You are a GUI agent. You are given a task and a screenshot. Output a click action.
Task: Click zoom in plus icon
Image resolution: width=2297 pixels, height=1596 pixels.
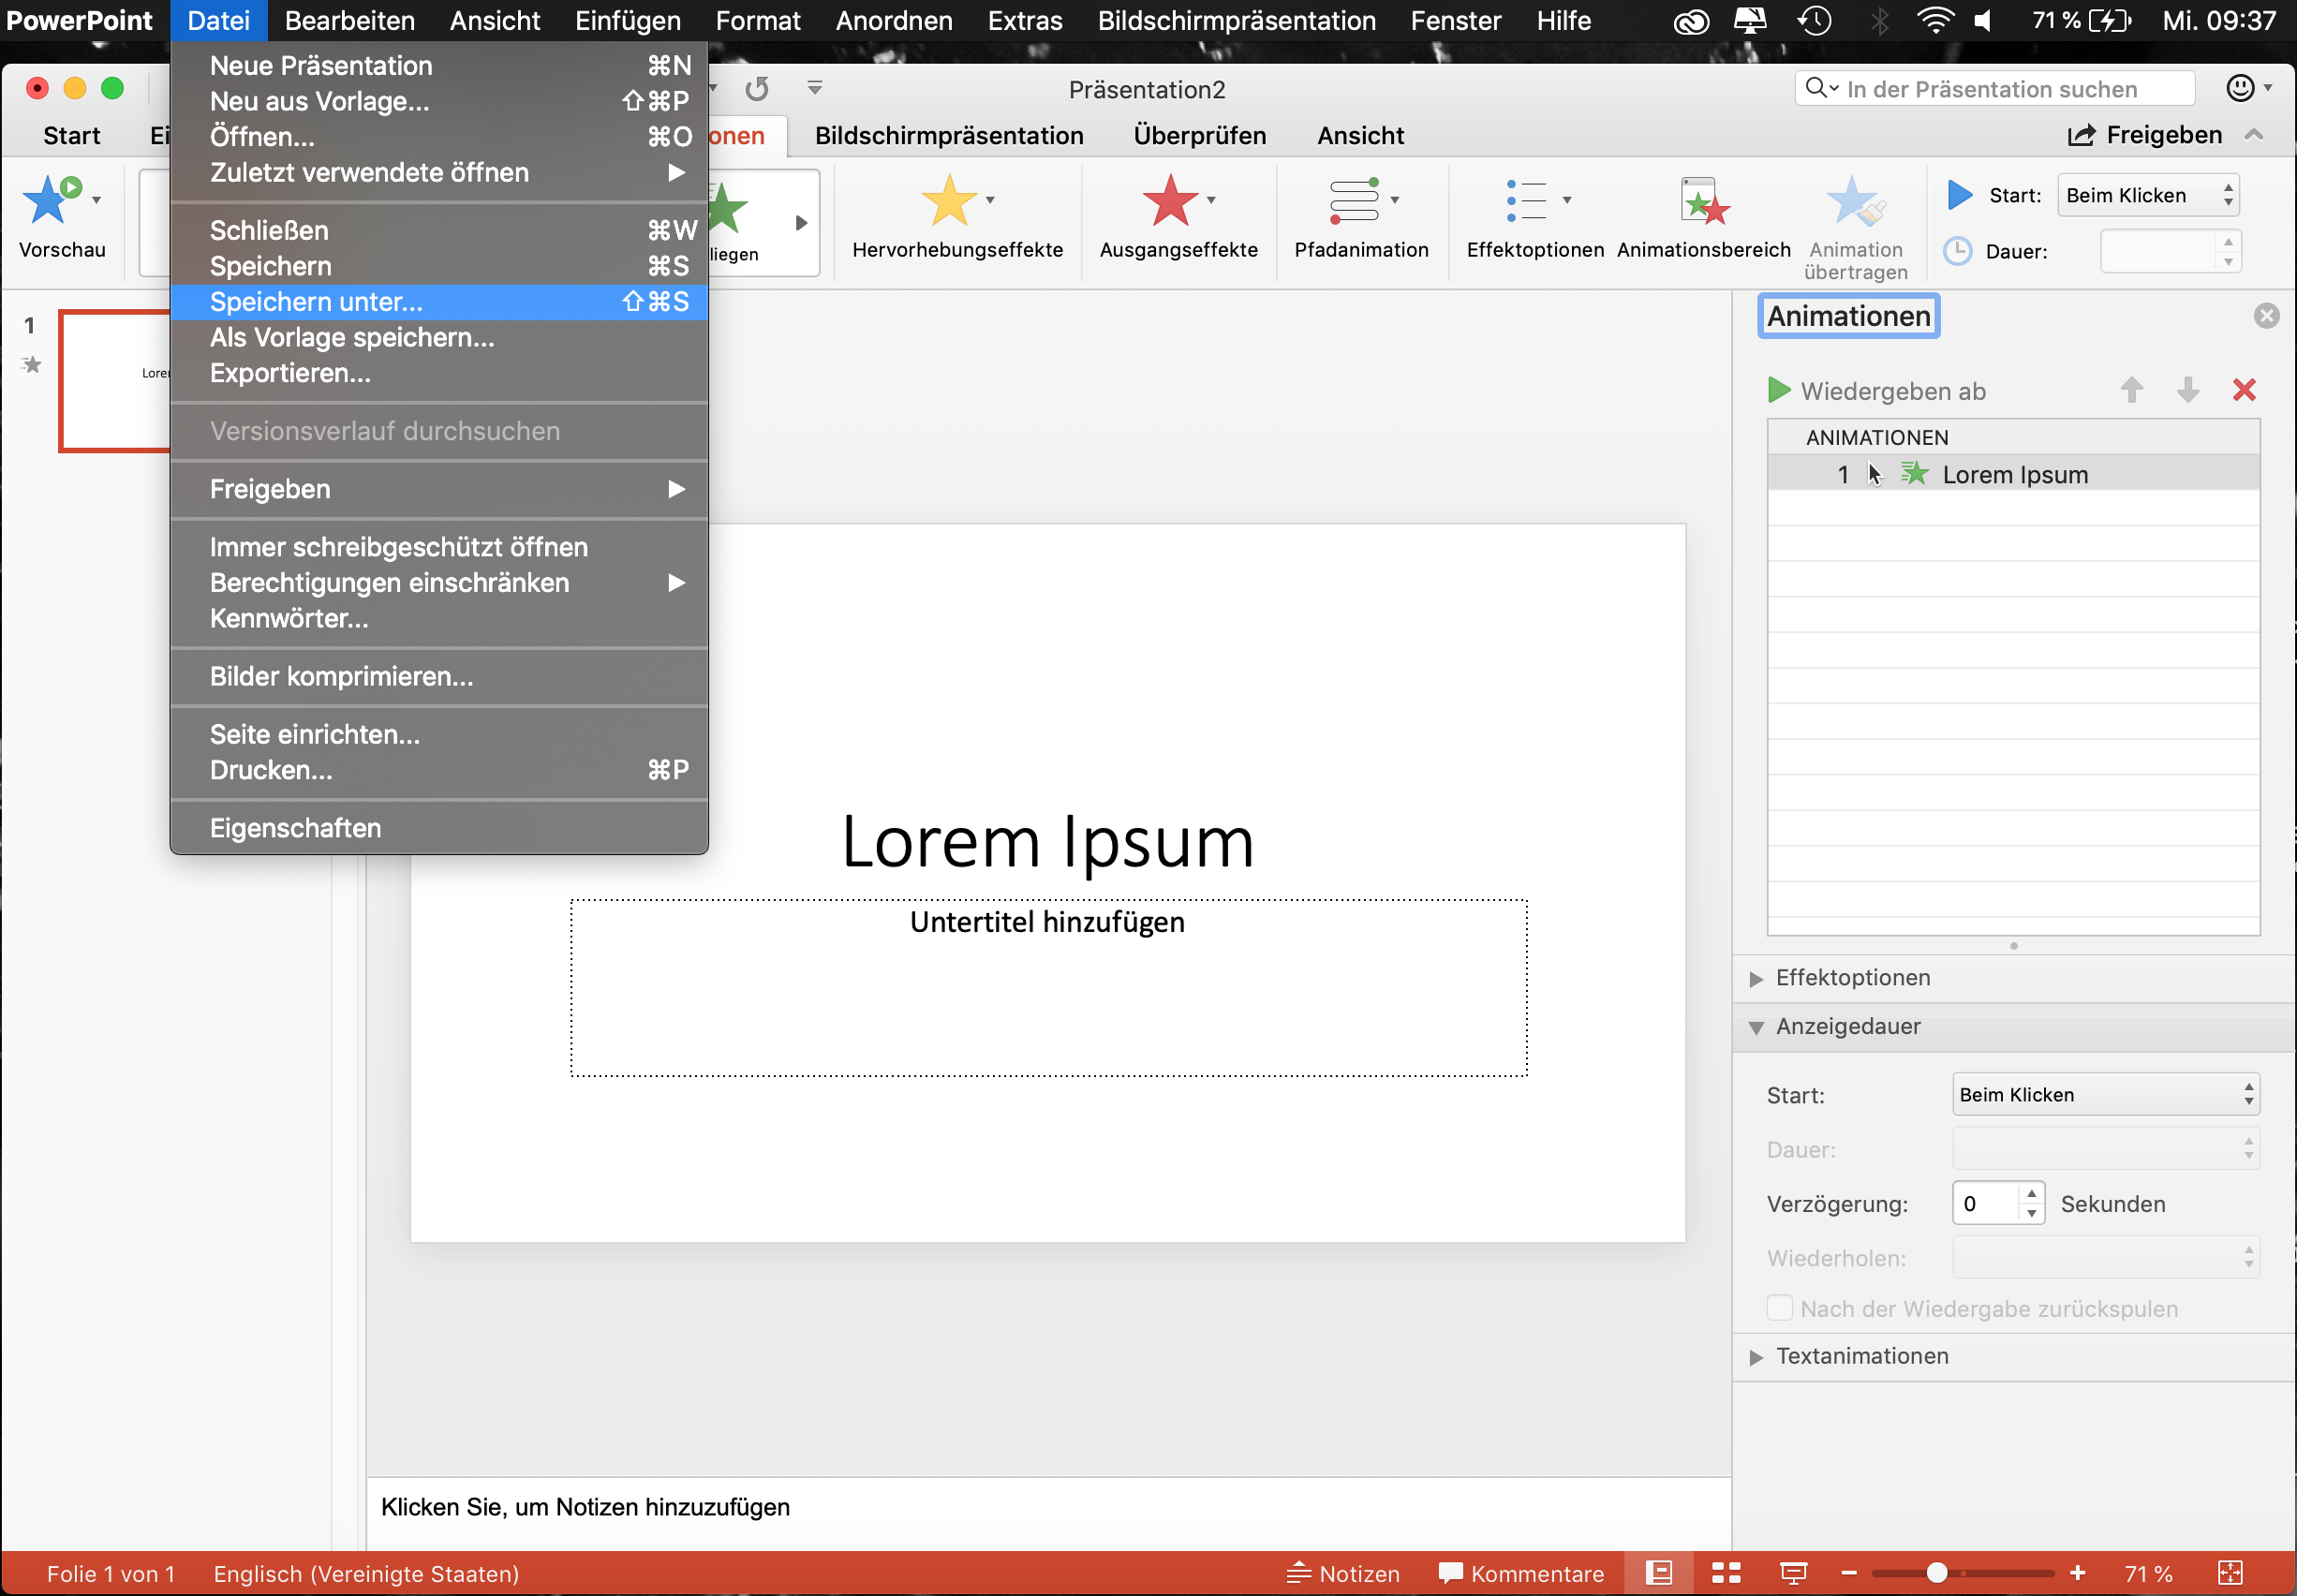[x=2077, y=1573]
